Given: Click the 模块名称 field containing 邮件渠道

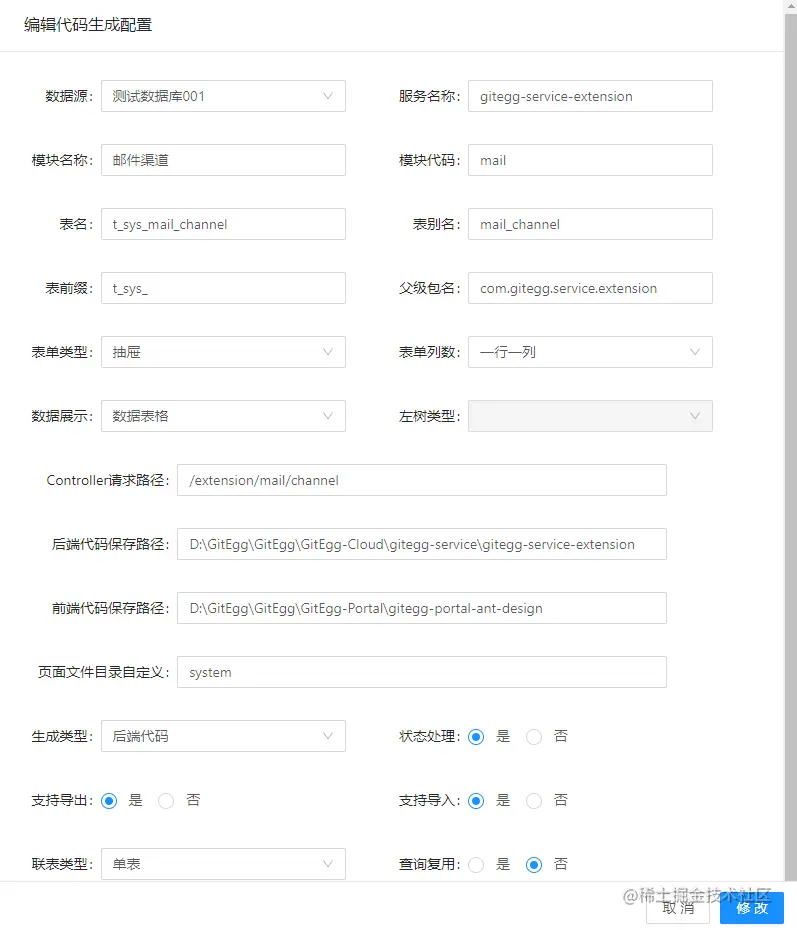Looking at the screenshot, I should (x=223, y=160).
